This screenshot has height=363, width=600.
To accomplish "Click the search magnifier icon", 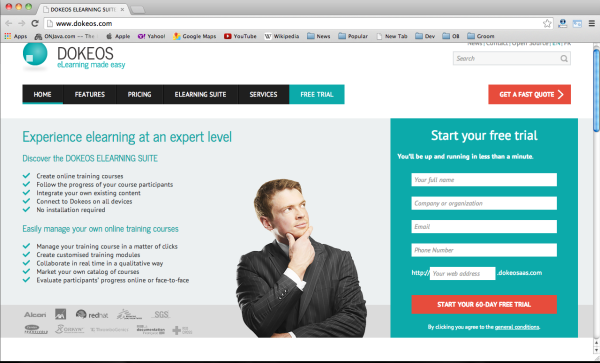I will click(x=564, y=59).
